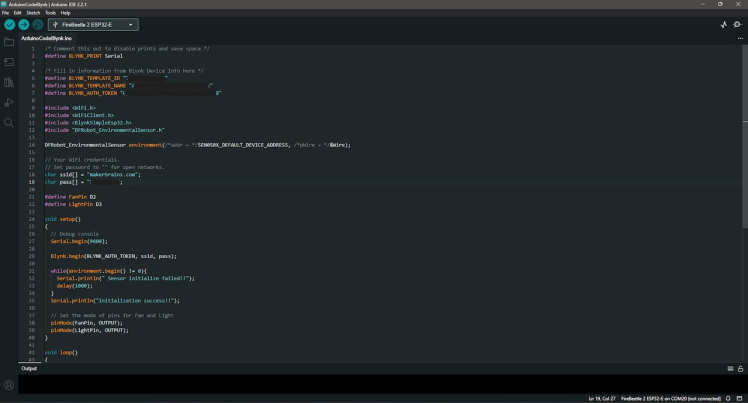Click the editor vertical scrollbar

[745, 136]
